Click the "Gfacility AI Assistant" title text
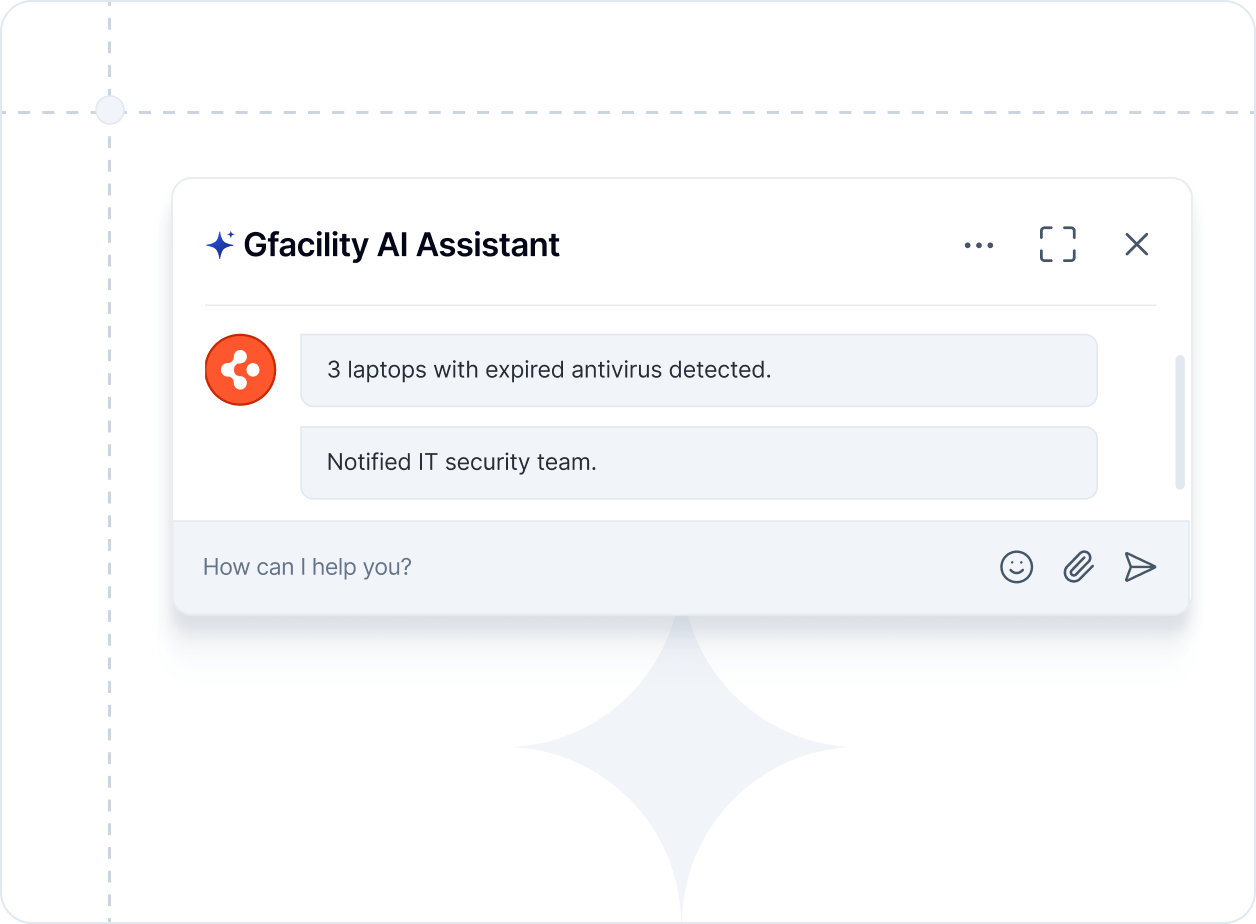Viewport: 1256px width, 924px height. [401, 245]
